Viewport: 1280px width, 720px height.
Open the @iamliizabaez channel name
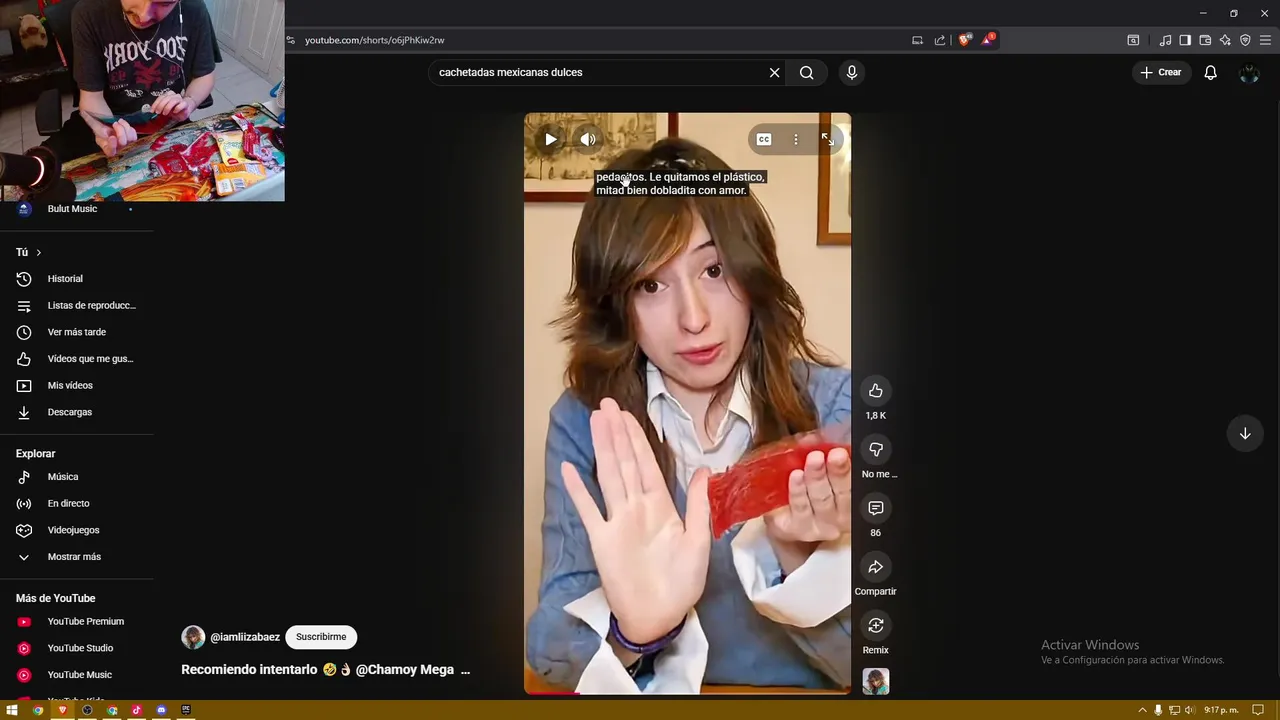[245, 637]
